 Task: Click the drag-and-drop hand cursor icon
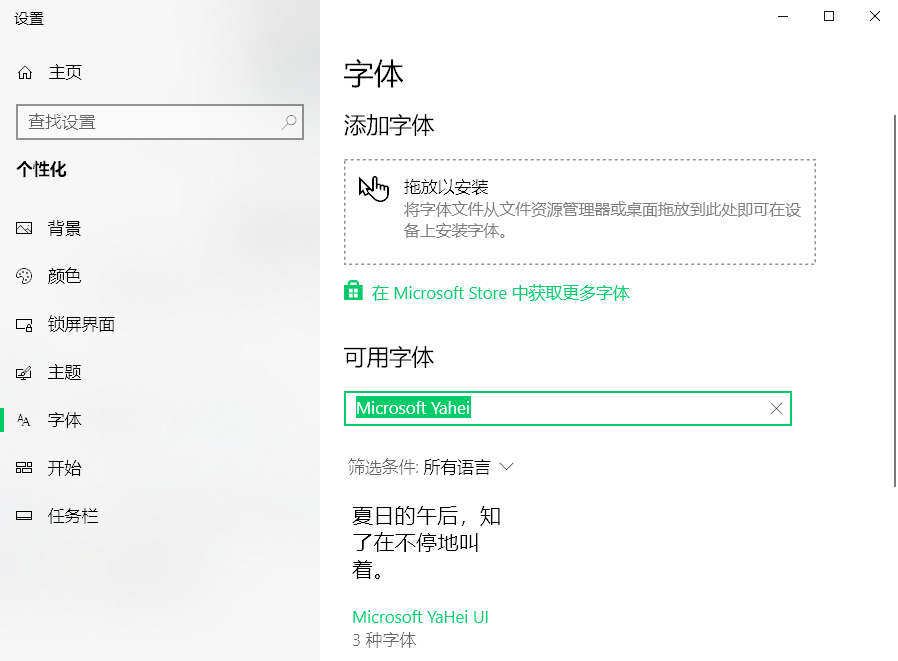tap(373, 188)
